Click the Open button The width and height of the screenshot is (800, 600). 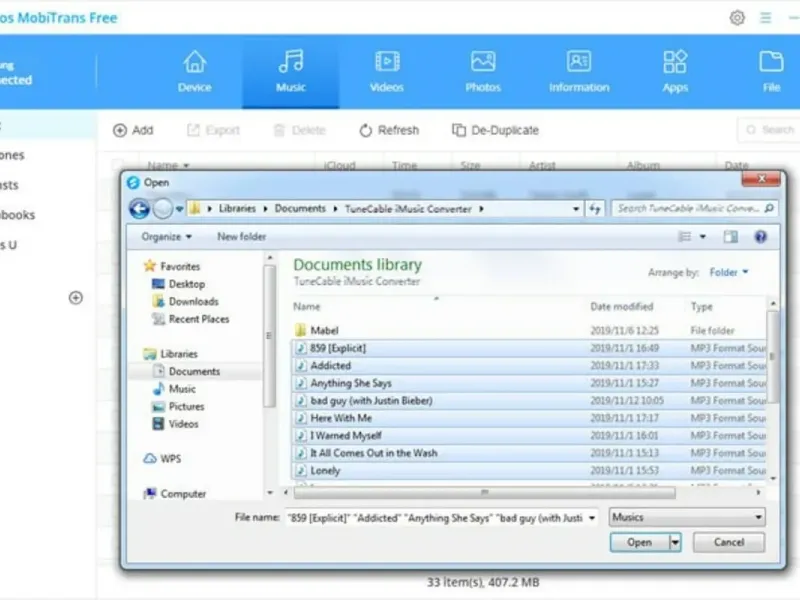point(640,542)
